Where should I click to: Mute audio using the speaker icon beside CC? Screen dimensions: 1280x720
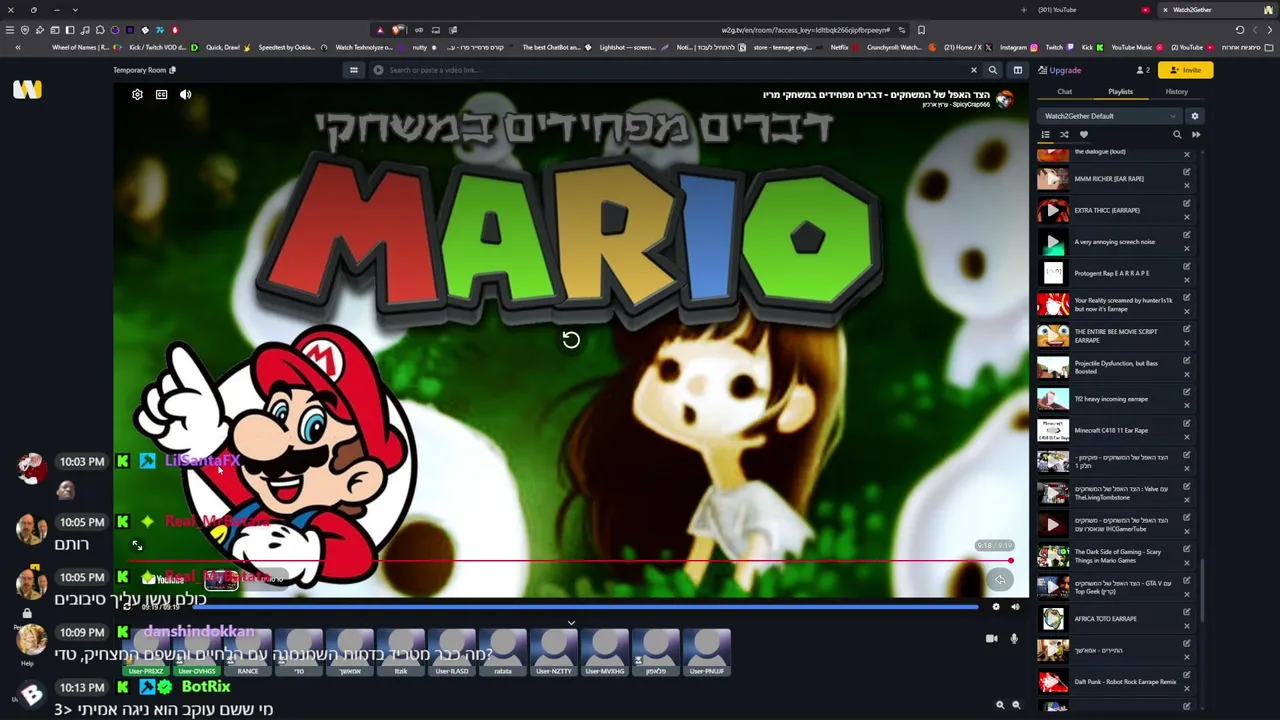pyautogui.click(x=185, y=94)
